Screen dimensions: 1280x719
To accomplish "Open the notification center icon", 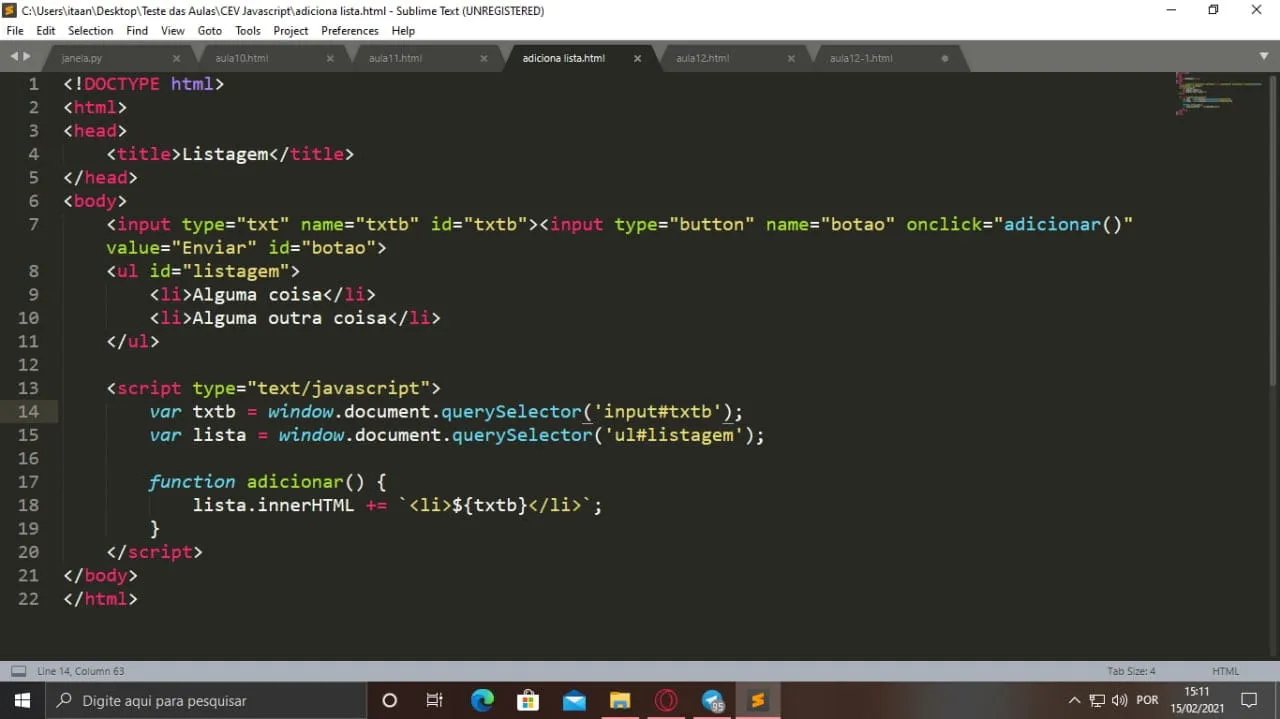I will click(1249, 700).
